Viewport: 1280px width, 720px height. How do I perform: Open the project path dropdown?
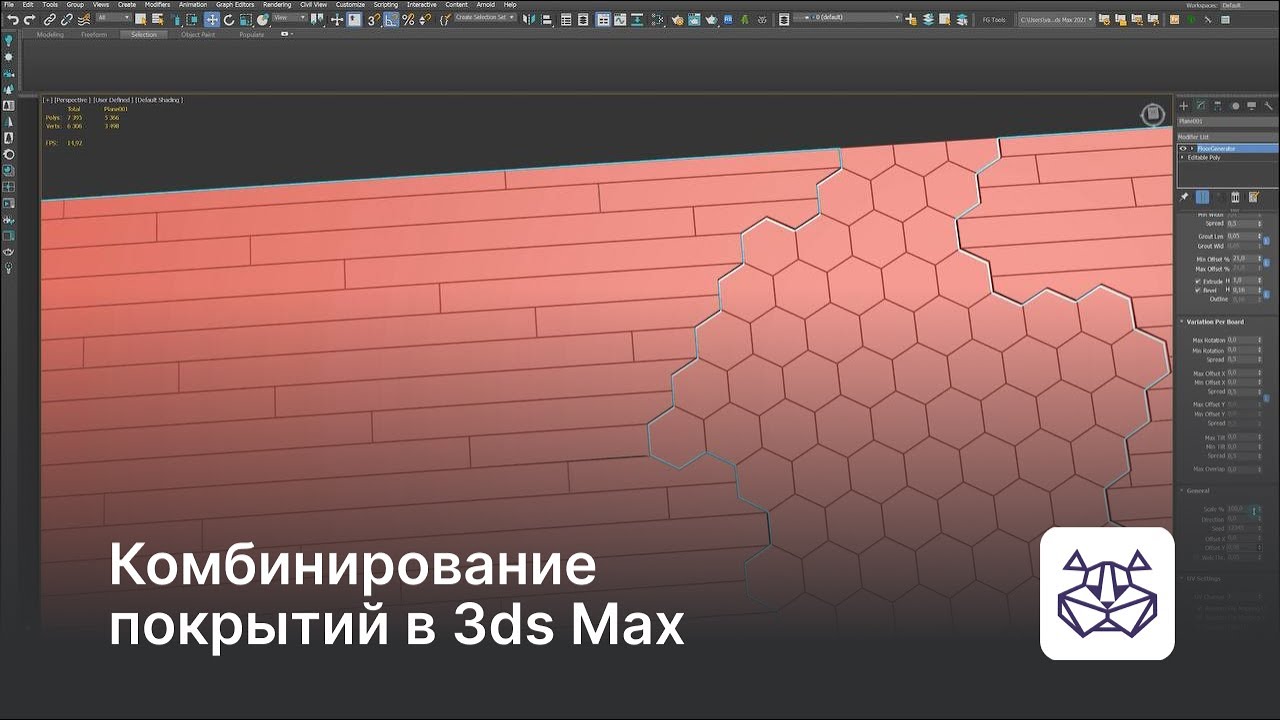point(1056,19)
